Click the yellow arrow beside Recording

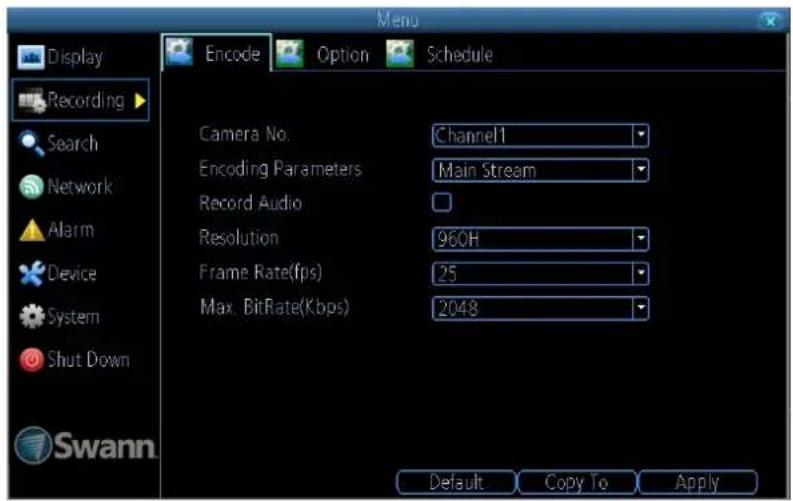point(140,101)
